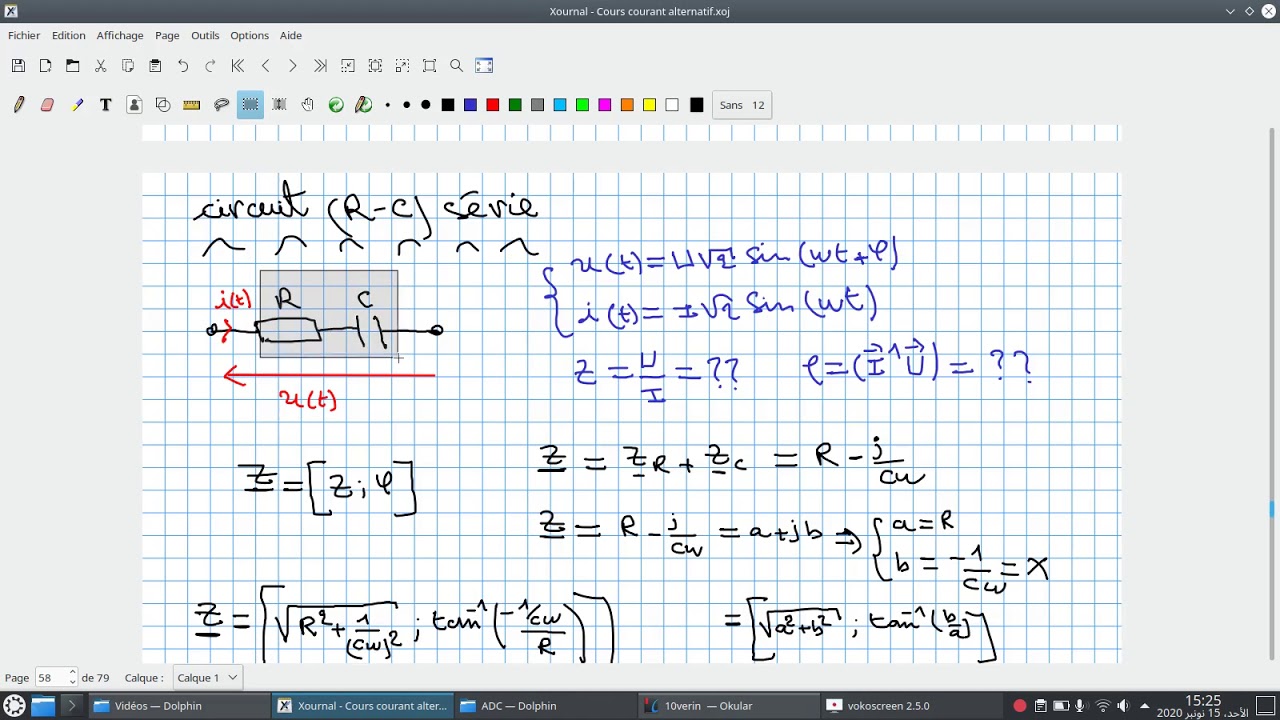Click the vertical scrollbar of the page
1280x720 pixels.
point(1272,392)
